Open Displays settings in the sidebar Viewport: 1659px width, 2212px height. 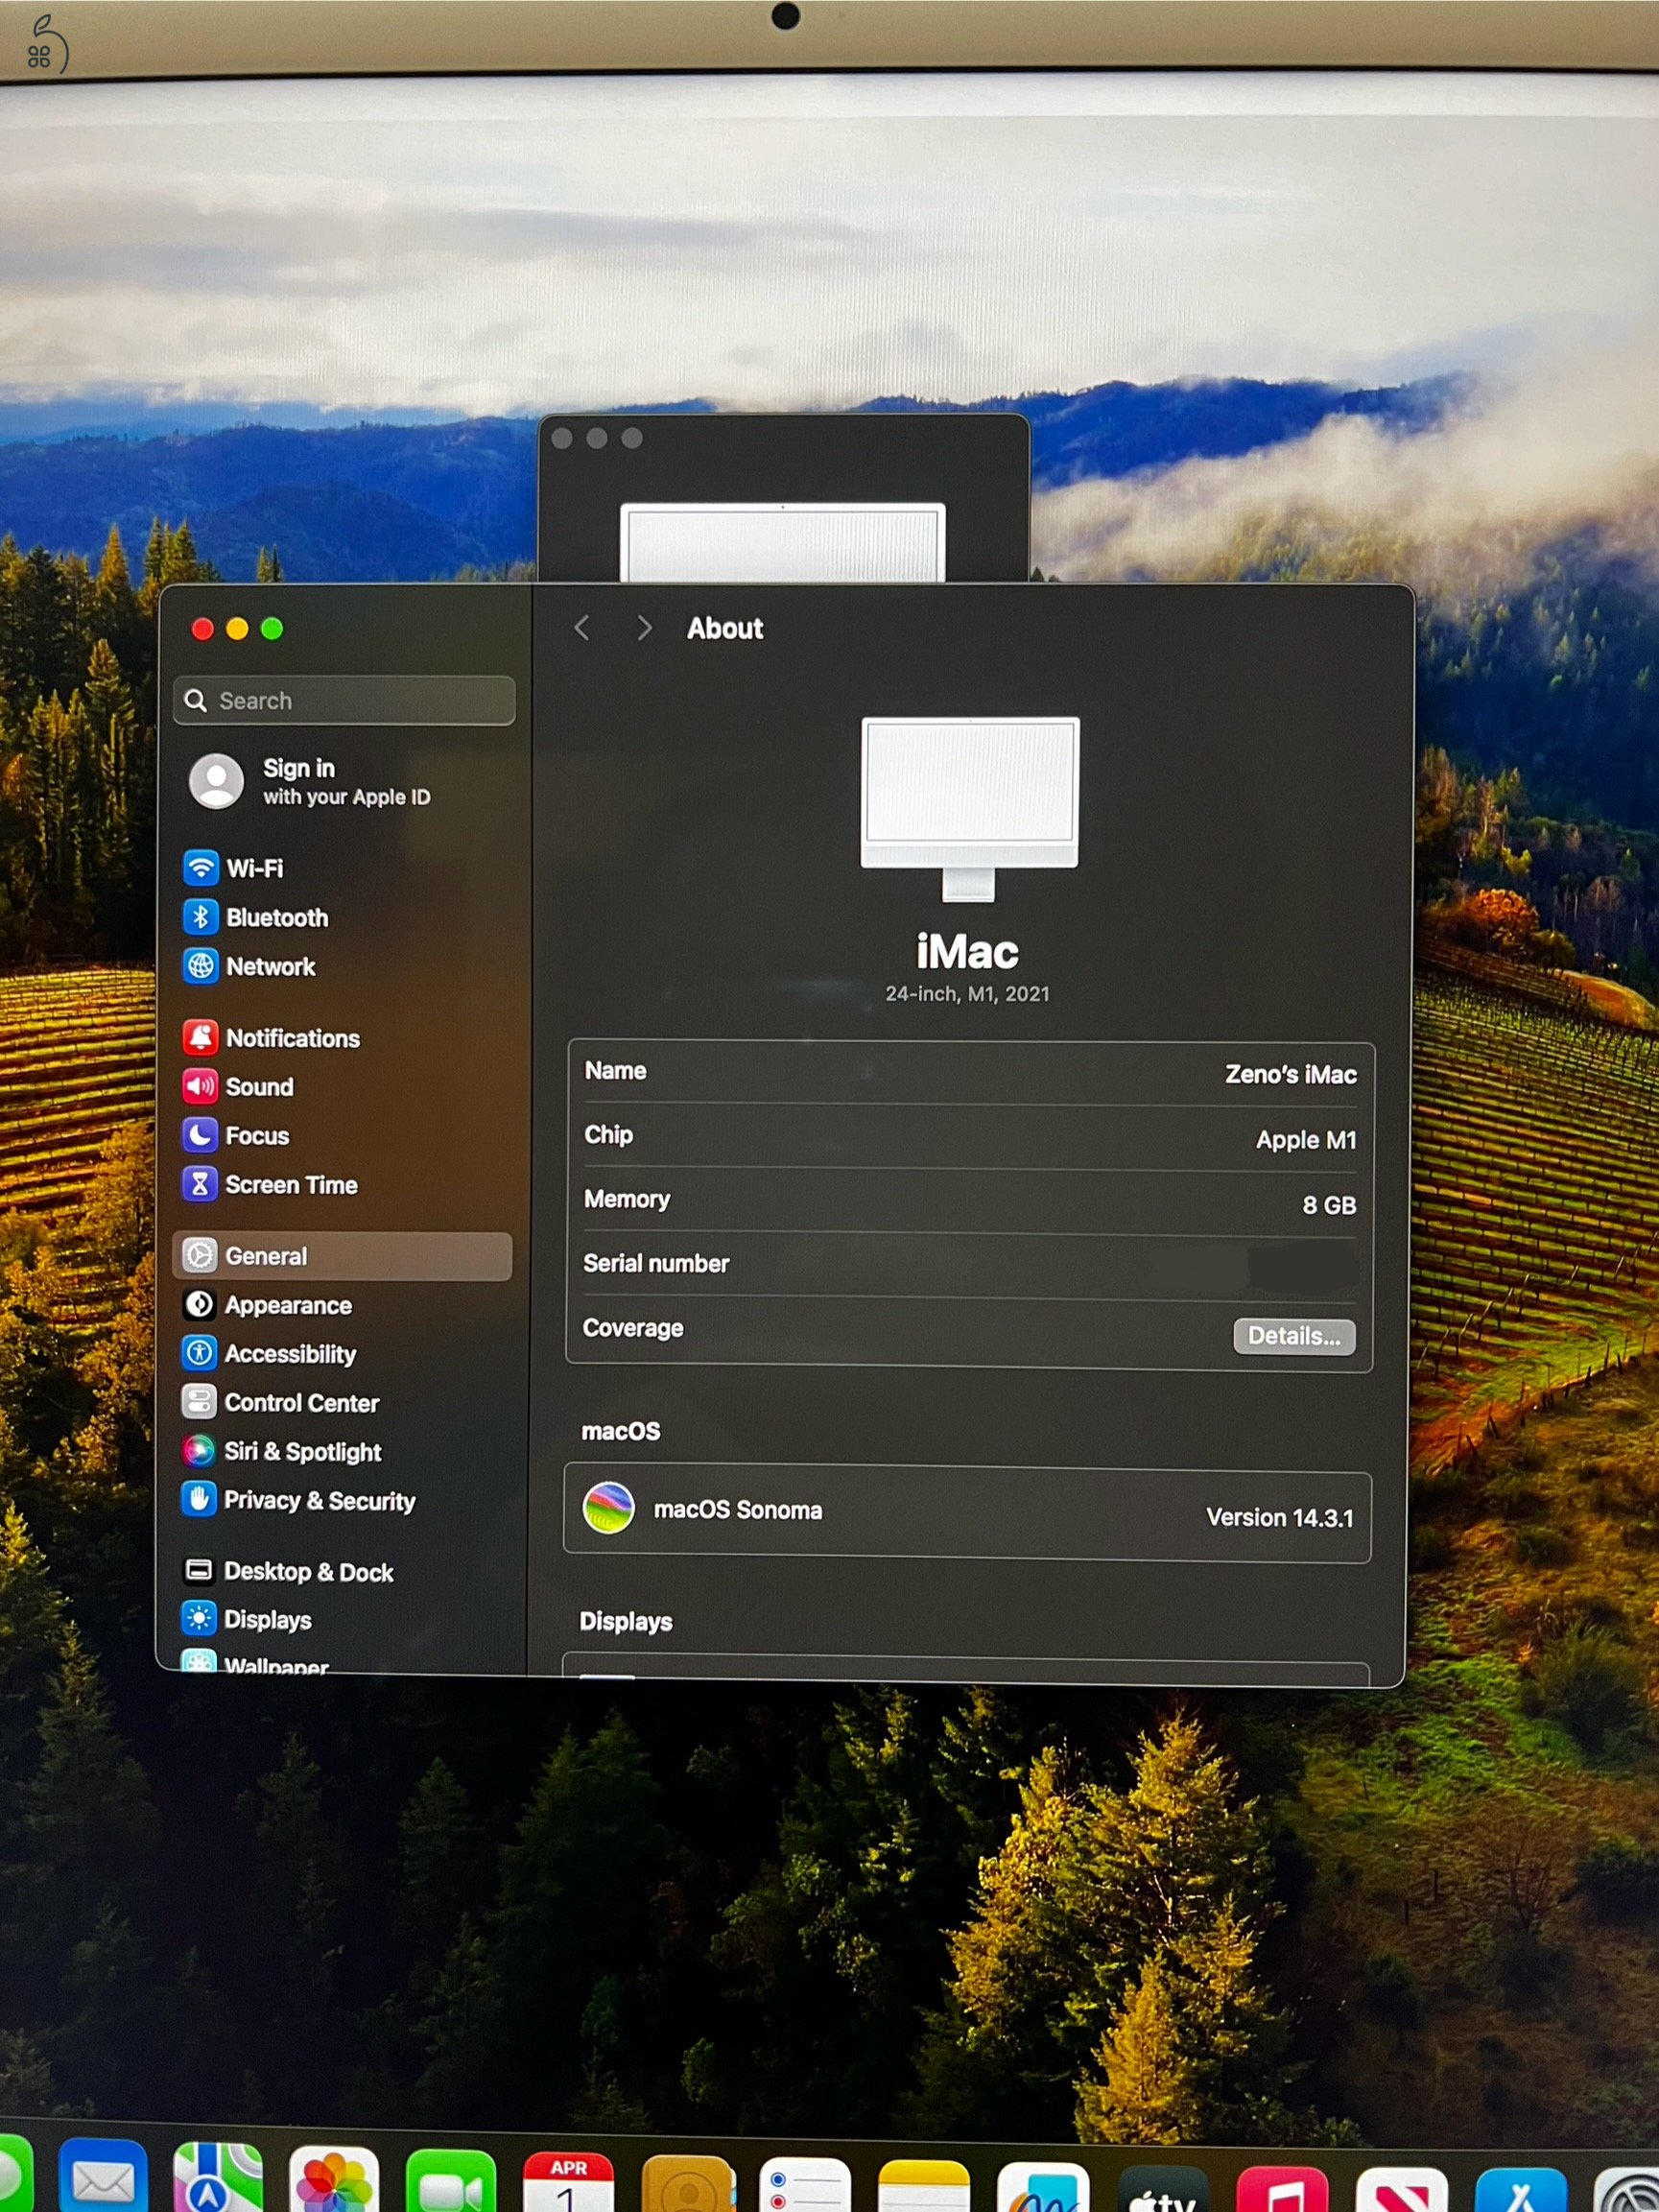coord(248,1619)
